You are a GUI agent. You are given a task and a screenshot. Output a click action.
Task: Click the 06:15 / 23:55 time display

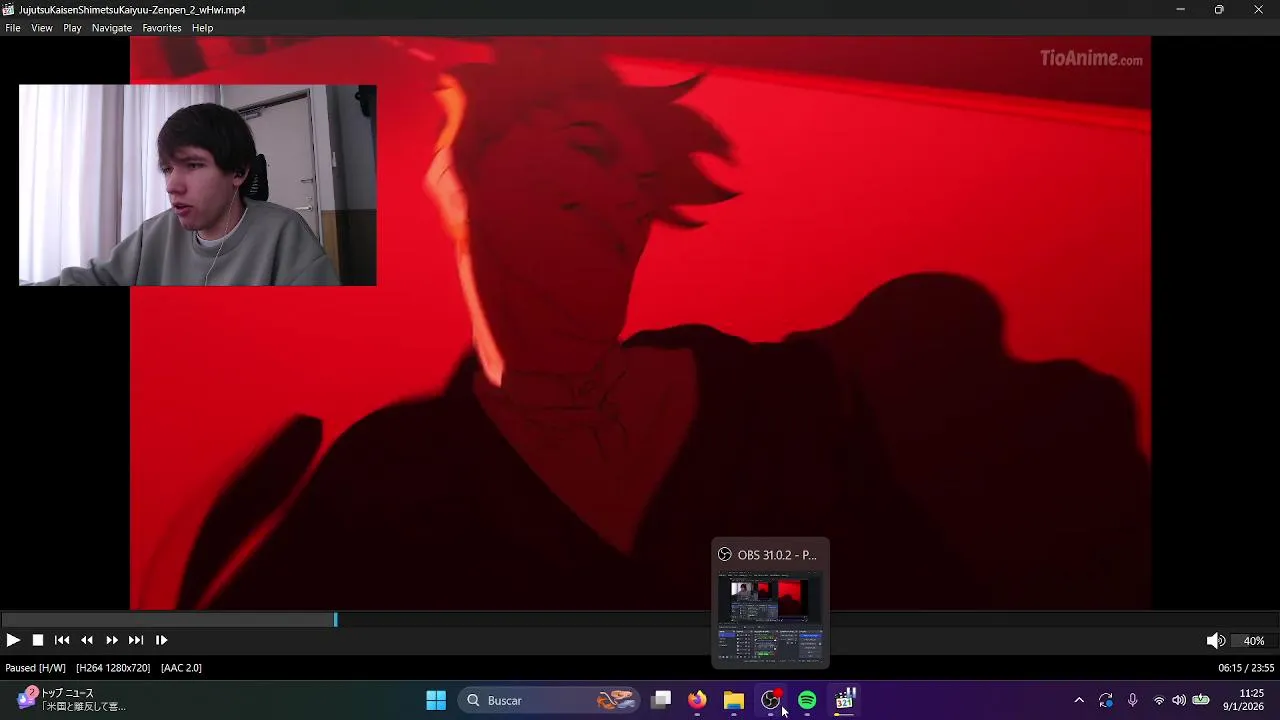click(x=1246, y=668)
